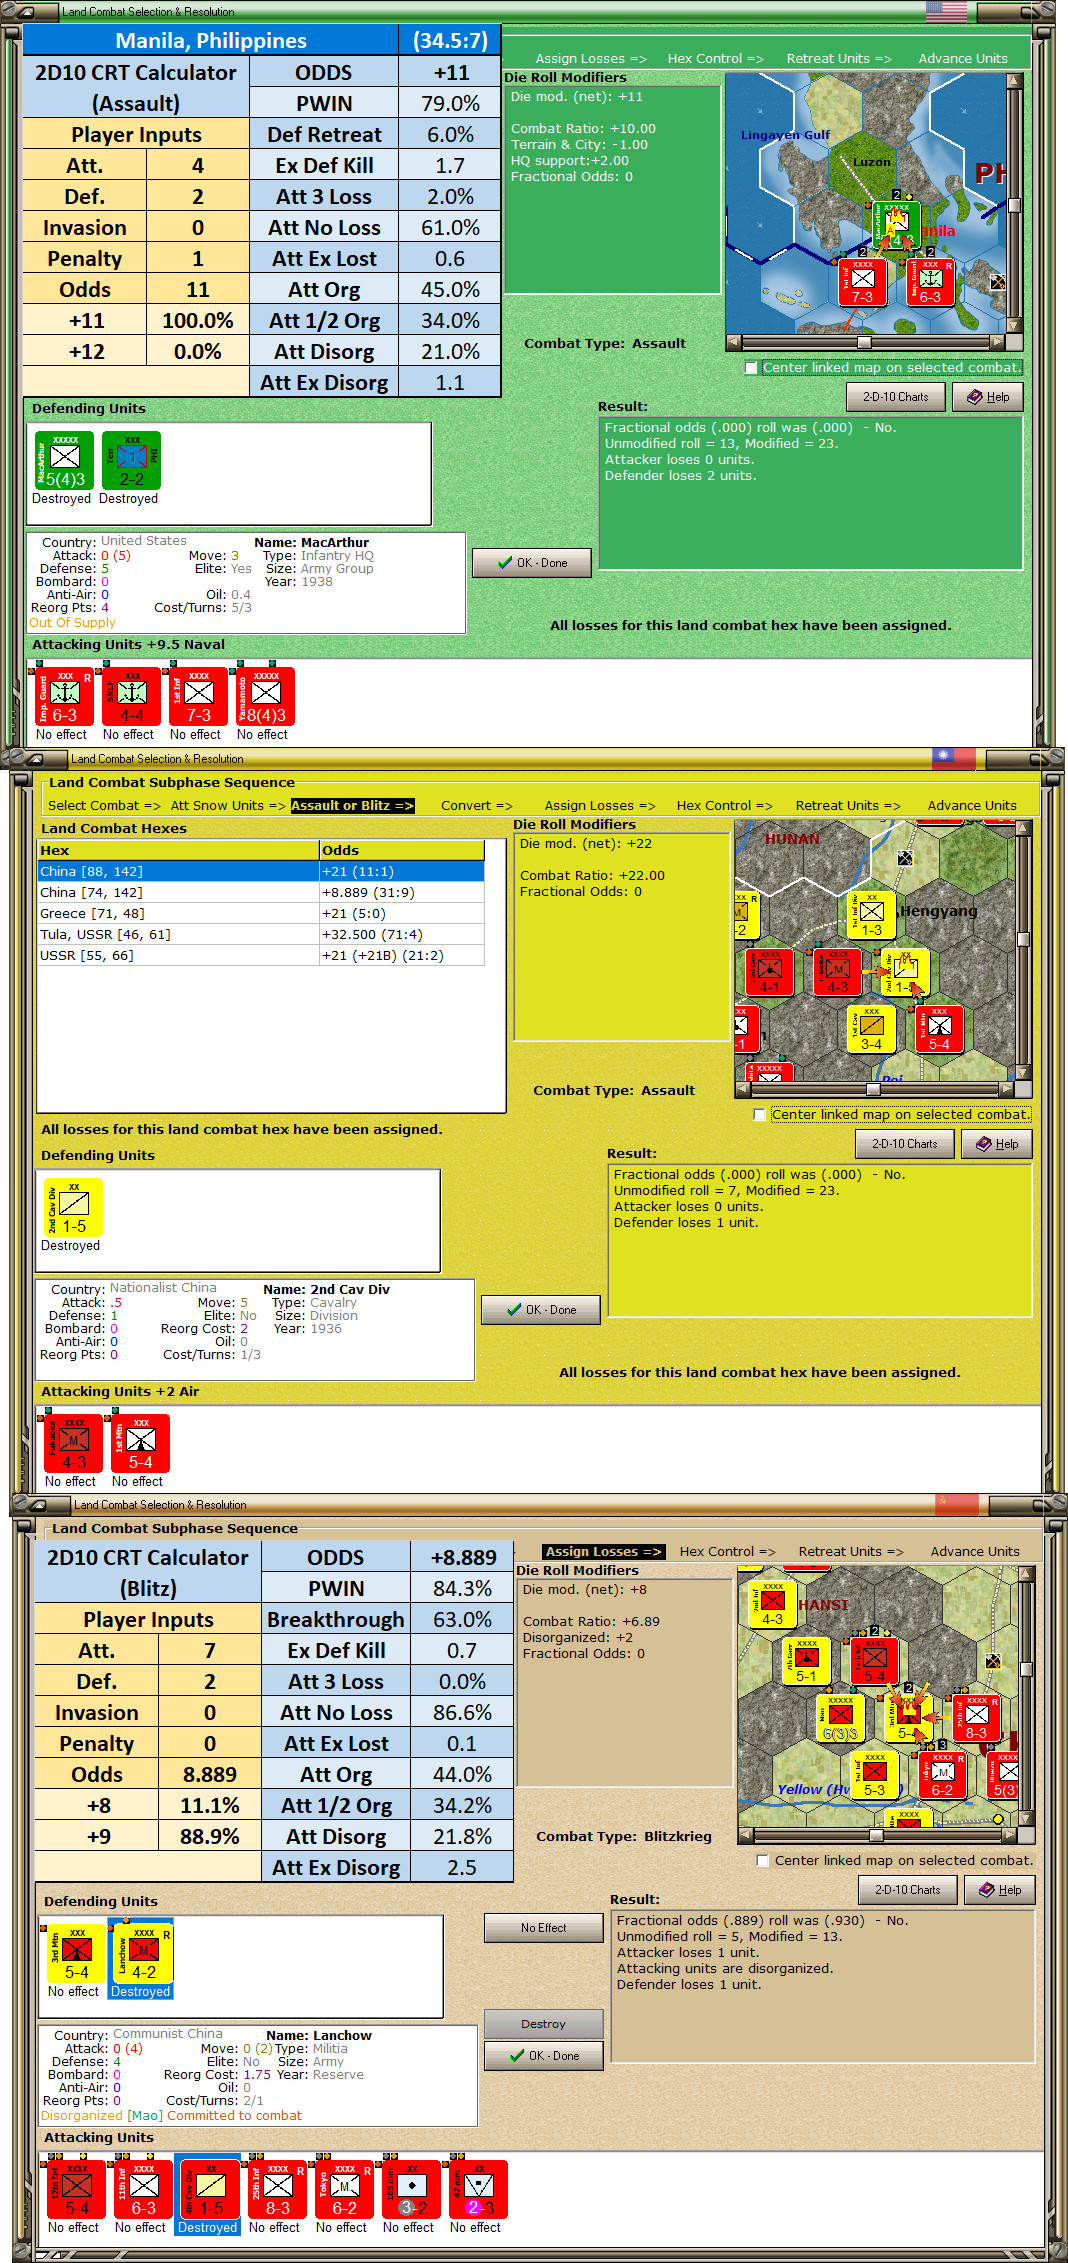Screen dimensions: 1068x2263
Task: Select MacArthur 5(4)3 defending unit counter
Action: coord(65,460)
